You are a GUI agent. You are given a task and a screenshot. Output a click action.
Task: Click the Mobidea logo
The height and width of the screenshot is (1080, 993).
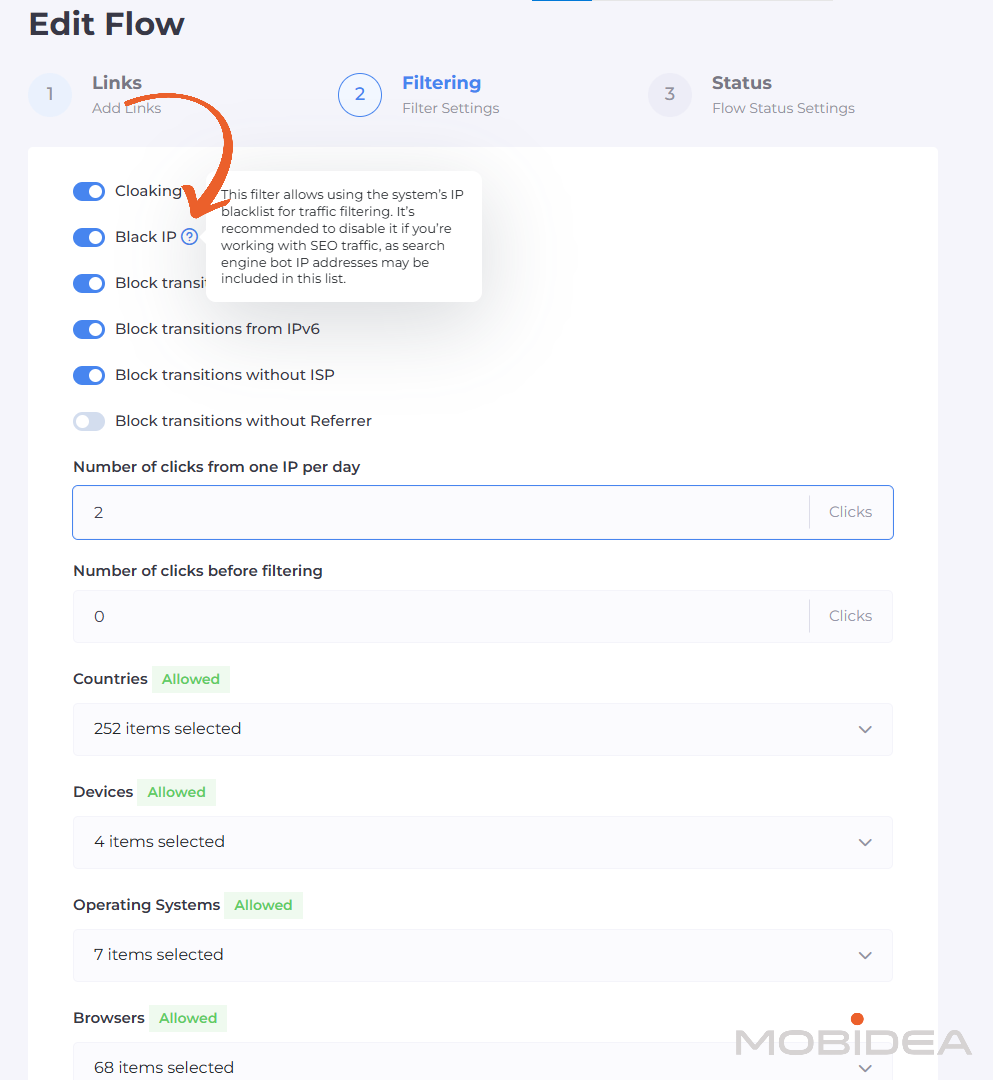click(x=853, y=1040)
